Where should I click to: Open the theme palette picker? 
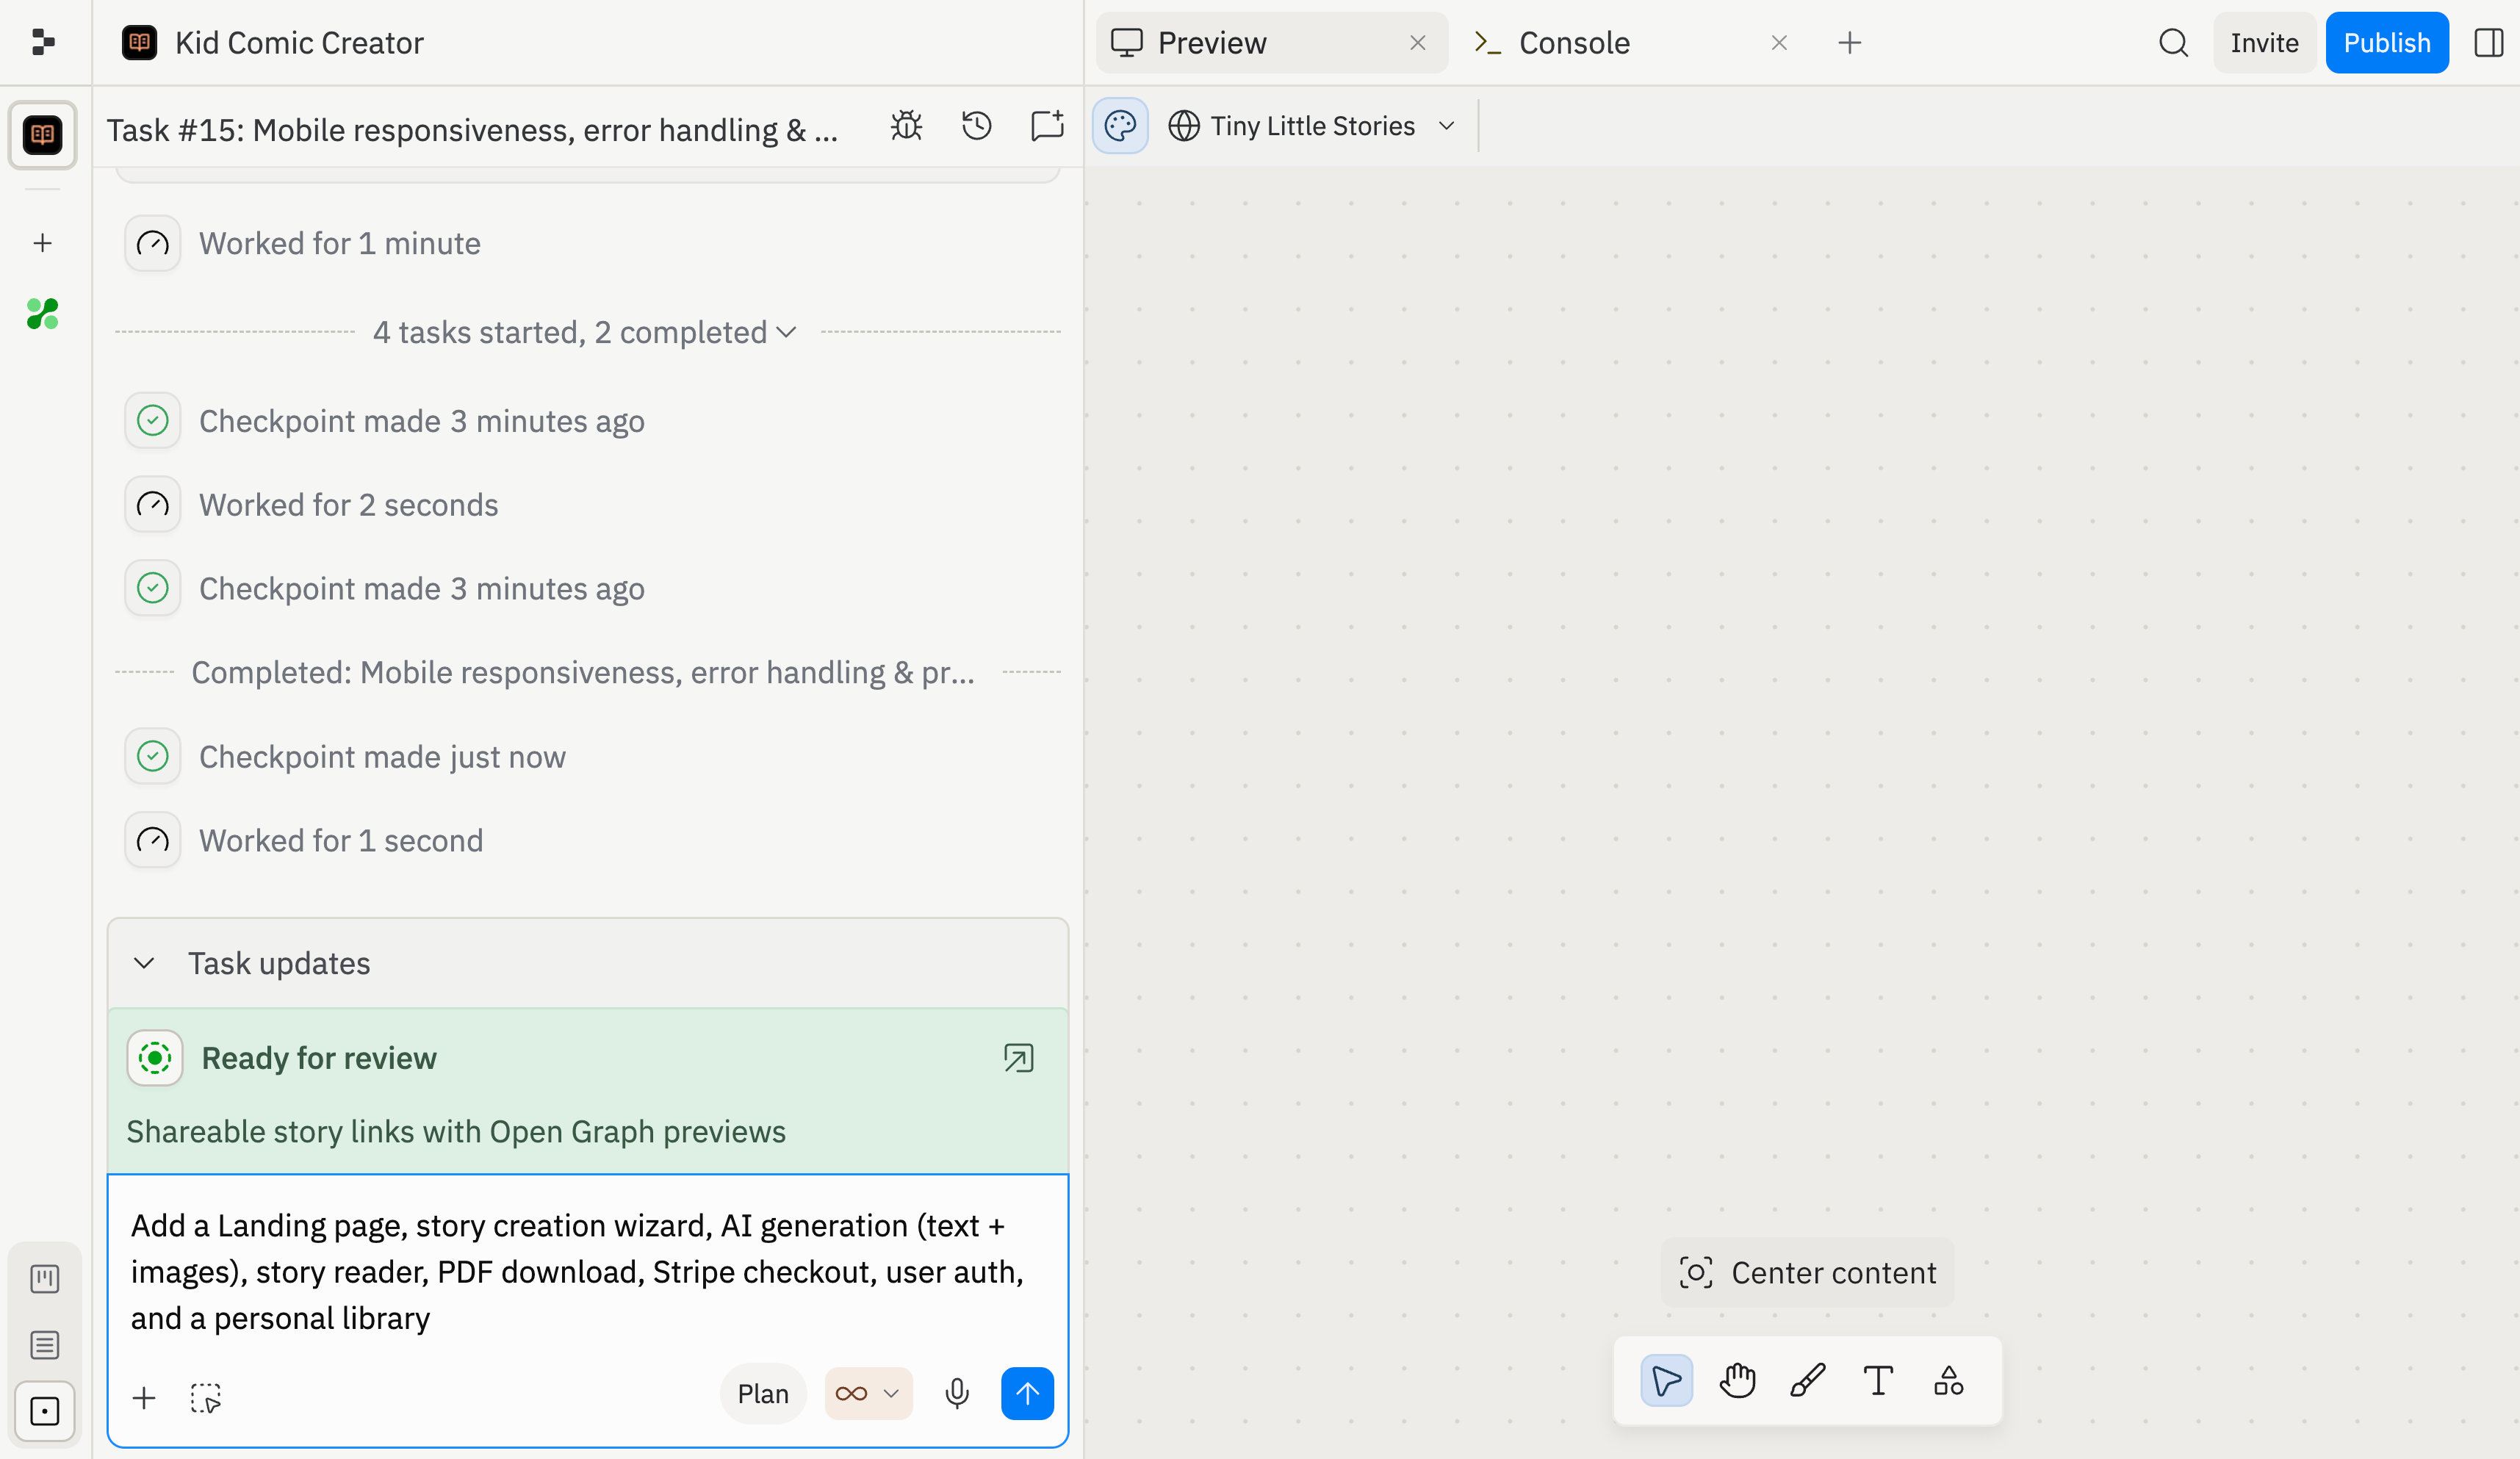click(1120, 125)
